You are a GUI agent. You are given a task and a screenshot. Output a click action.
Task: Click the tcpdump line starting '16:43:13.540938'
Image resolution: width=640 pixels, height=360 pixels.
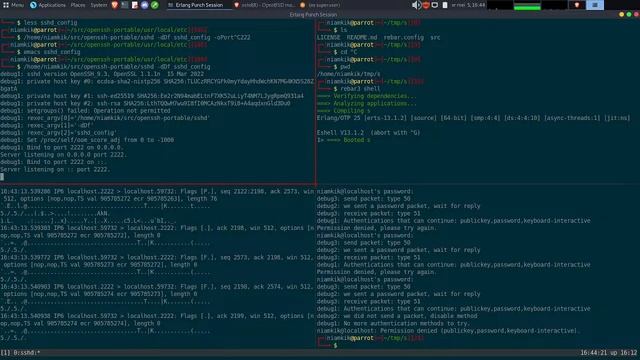click(157, 316)
